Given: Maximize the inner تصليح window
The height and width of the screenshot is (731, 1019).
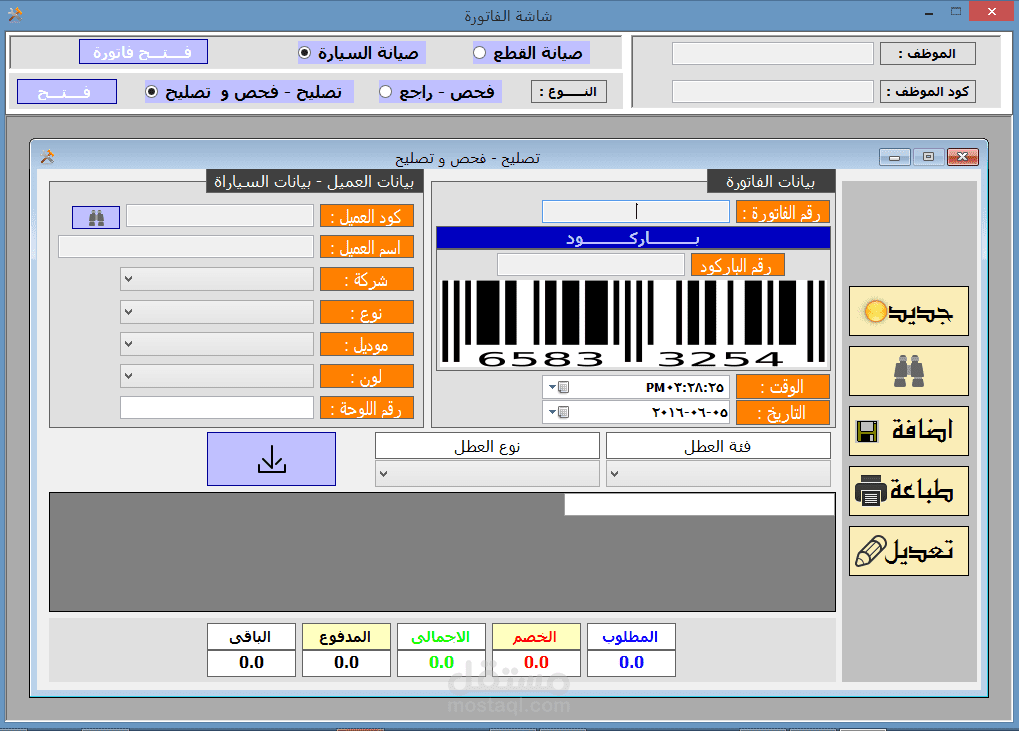Looking at the screenshot, I should [929, 157].
